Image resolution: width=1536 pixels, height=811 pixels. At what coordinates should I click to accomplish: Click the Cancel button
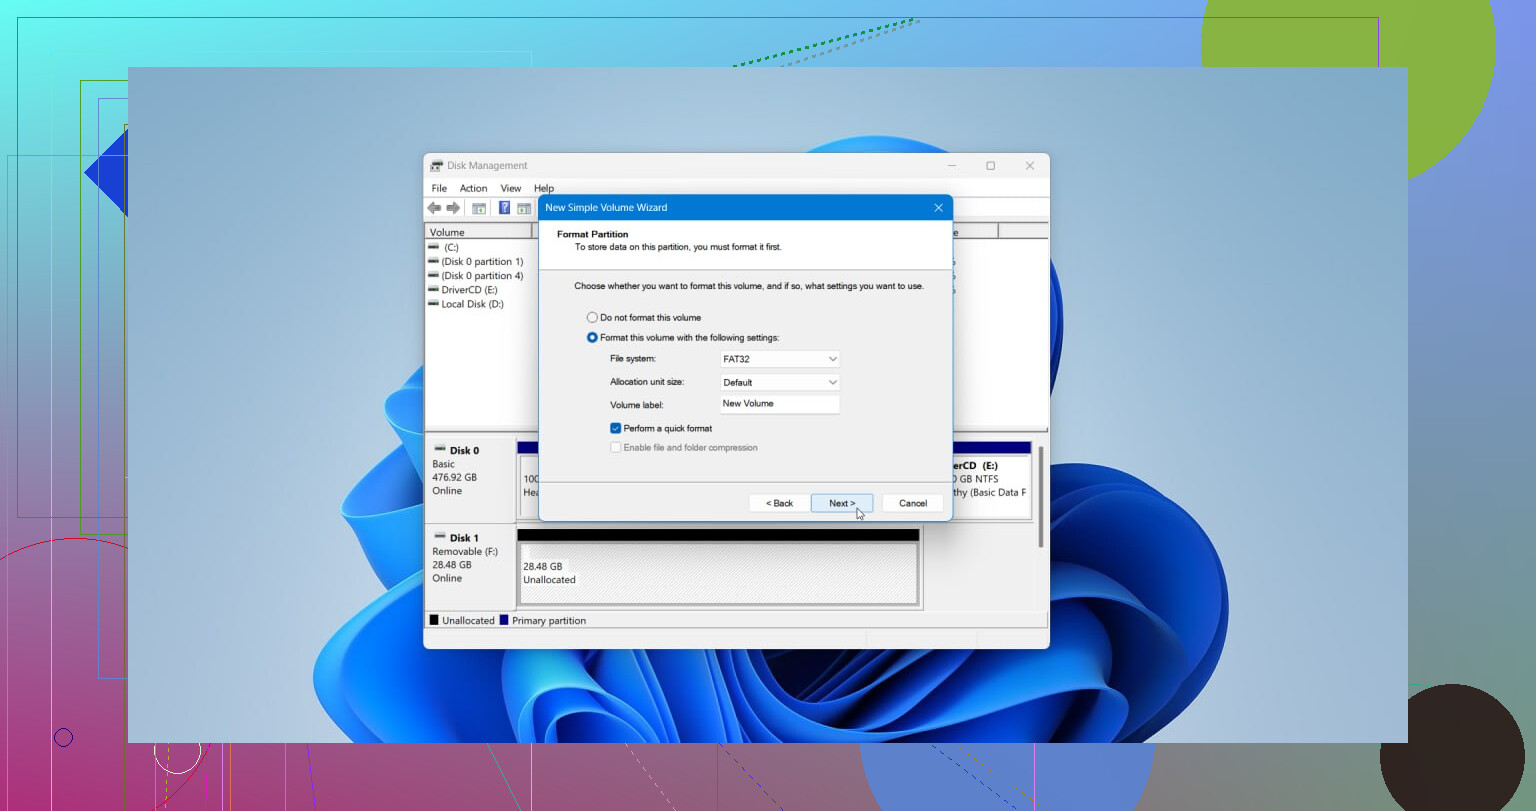[x=913, y=503]
